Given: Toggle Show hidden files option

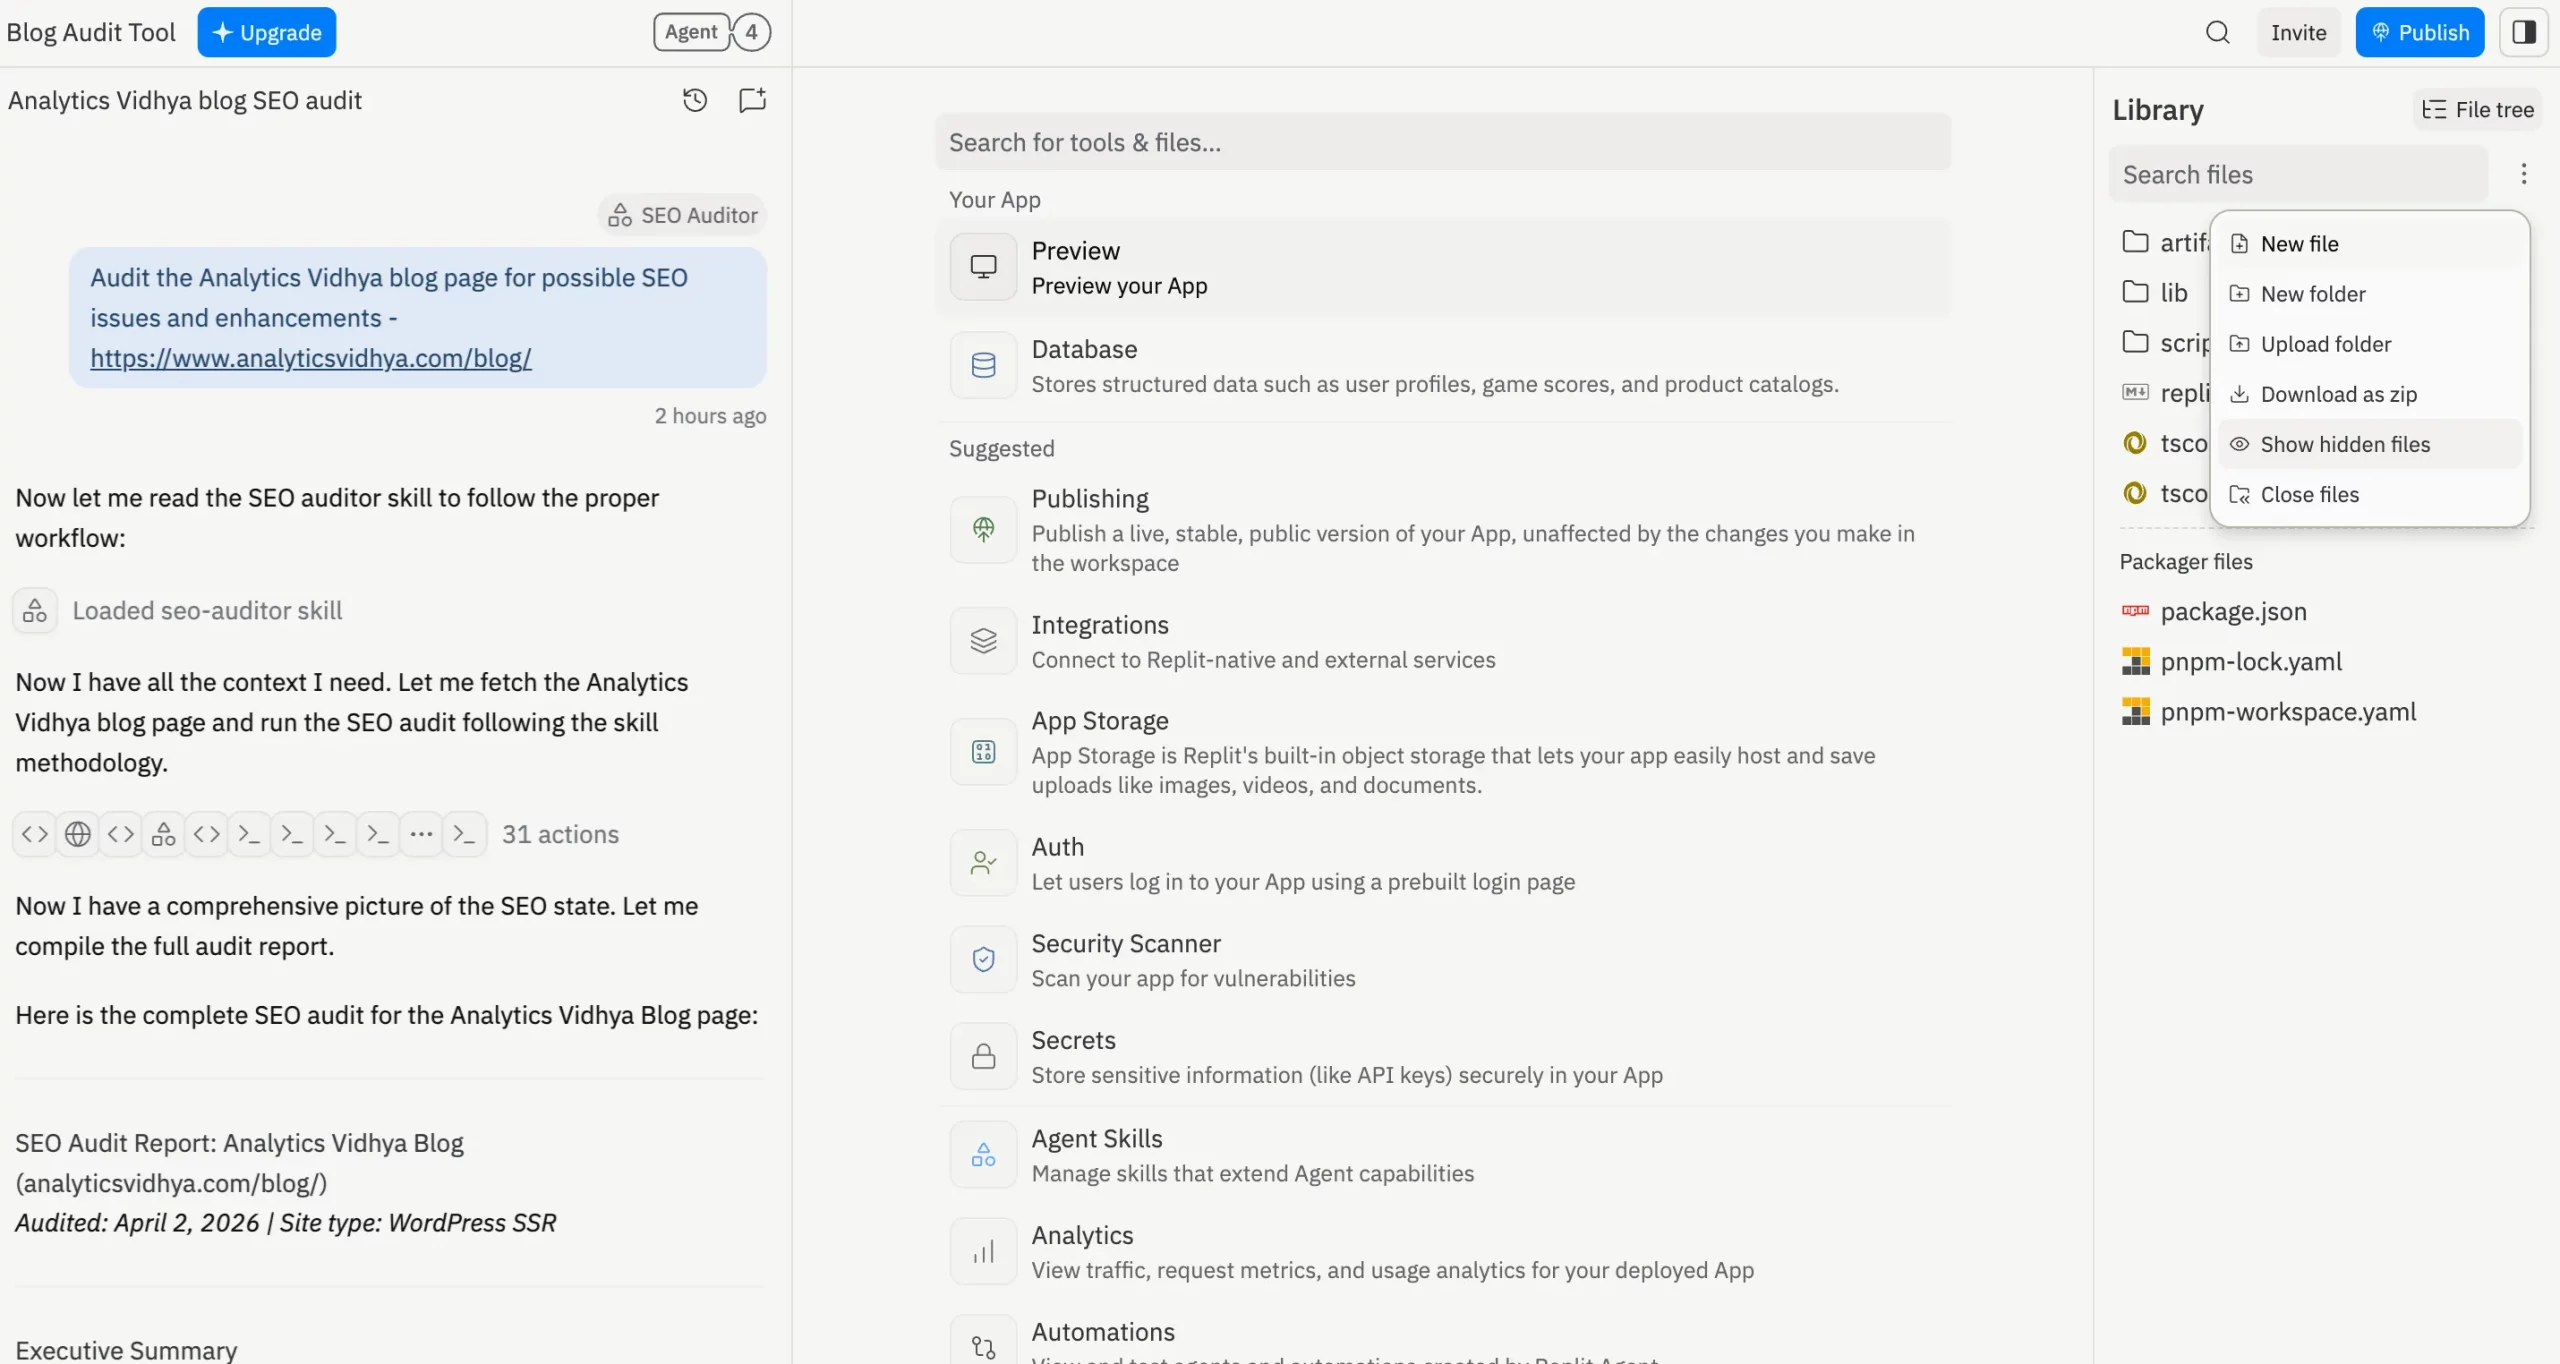Looking at the screenshot, I should tap(2344, 444).
